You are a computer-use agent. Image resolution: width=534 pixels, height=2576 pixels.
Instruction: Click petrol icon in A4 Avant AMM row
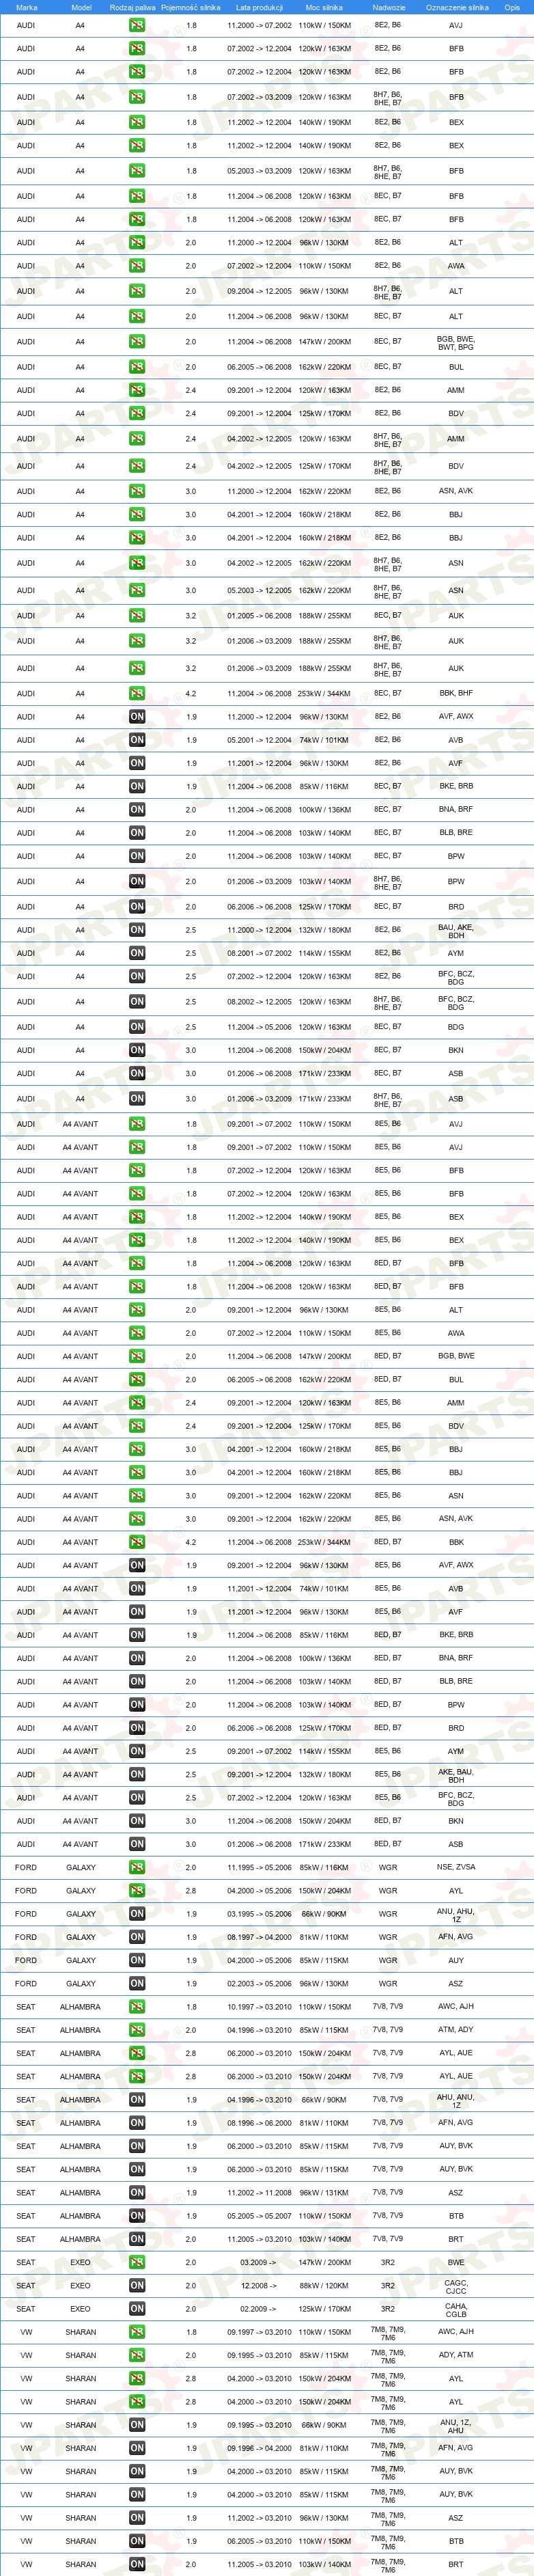(137, 1403)
